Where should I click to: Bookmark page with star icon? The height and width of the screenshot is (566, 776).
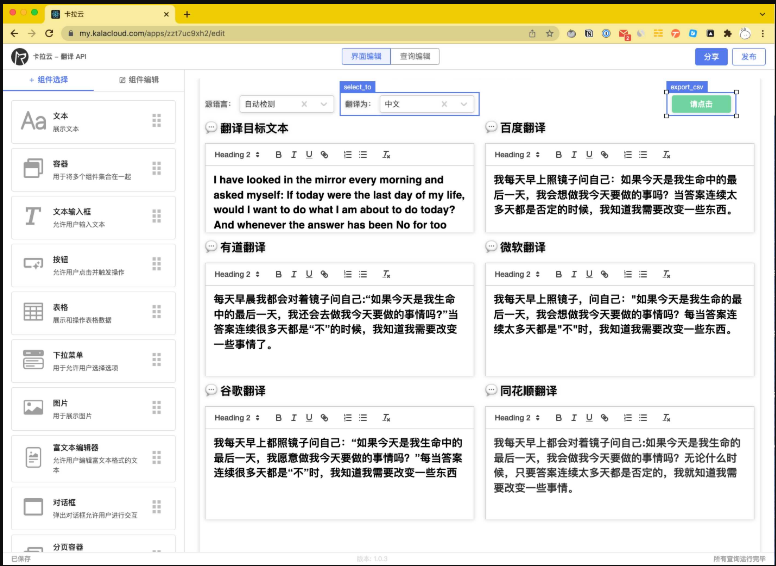click(x=549, y=34)
